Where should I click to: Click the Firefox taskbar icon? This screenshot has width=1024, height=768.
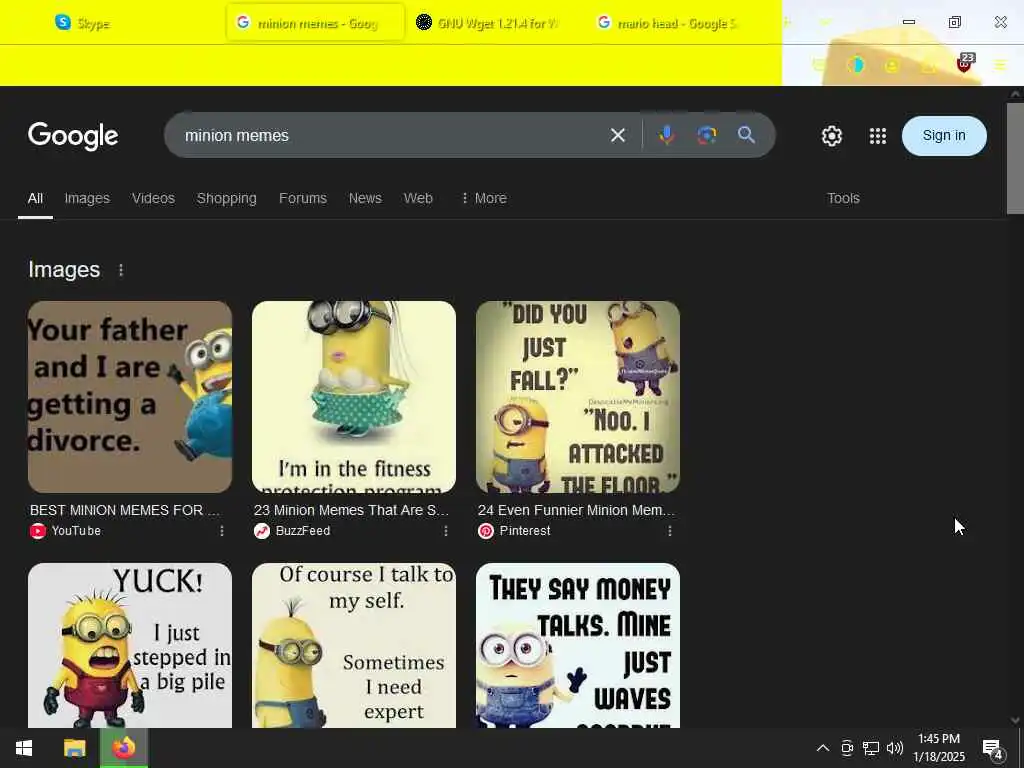(x=123, y=748)
